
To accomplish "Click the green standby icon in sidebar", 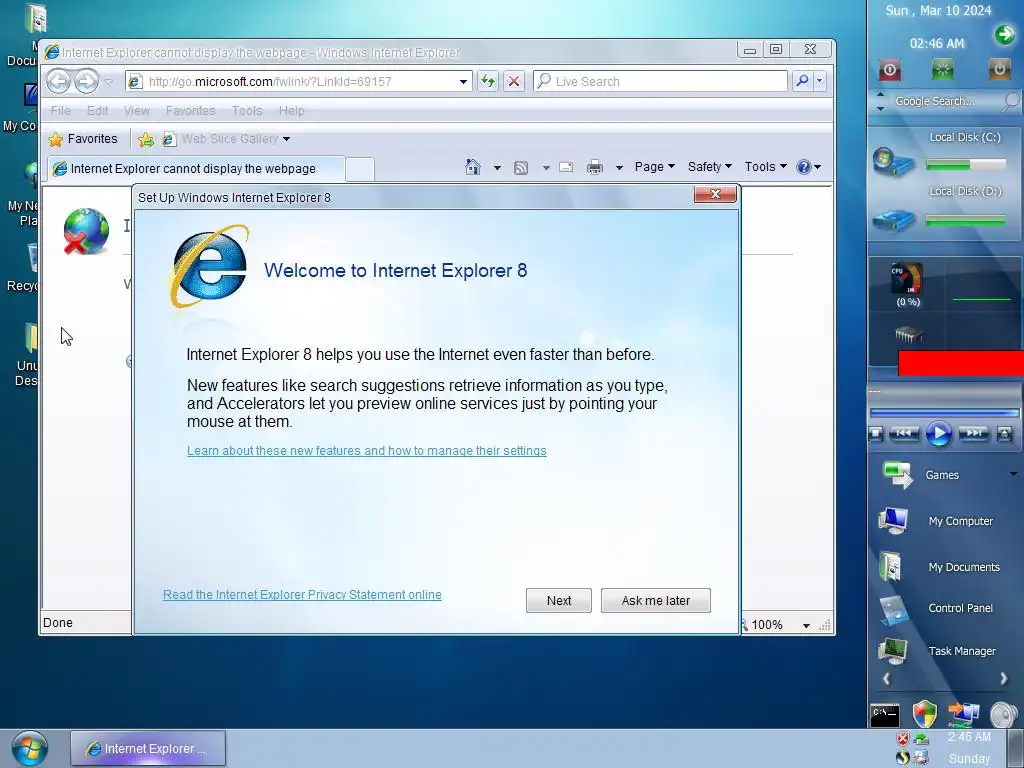I will click(942, 69).
